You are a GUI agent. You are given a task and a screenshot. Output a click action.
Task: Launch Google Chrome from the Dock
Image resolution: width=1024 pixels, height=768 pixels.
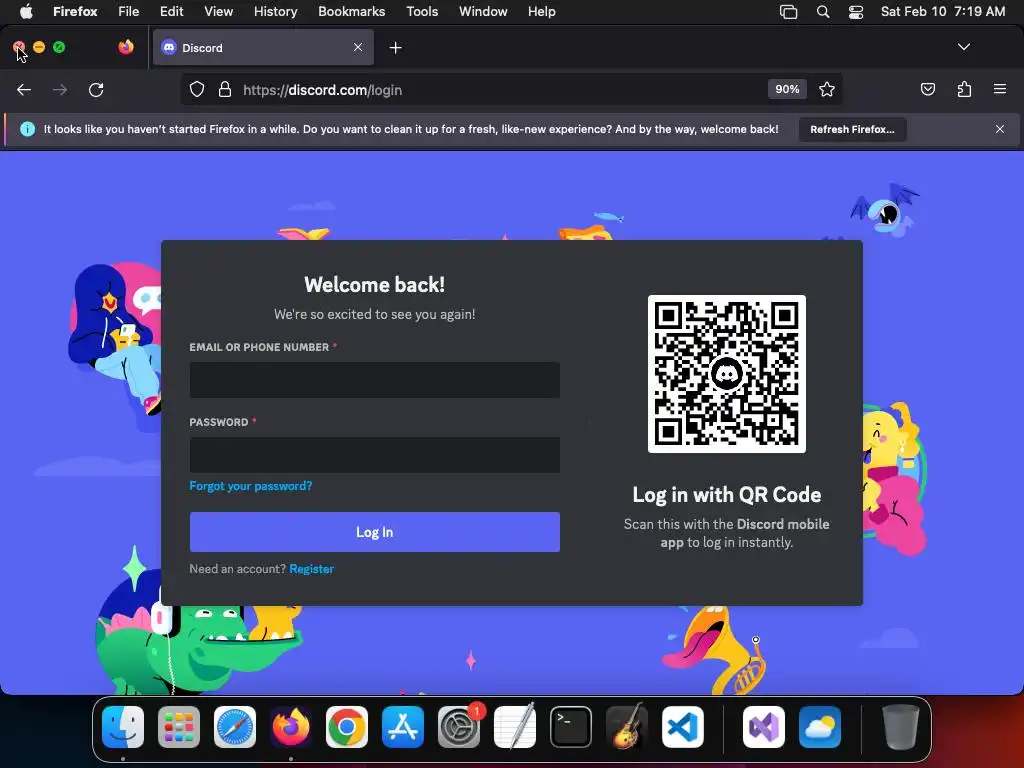tap(347, 727)
